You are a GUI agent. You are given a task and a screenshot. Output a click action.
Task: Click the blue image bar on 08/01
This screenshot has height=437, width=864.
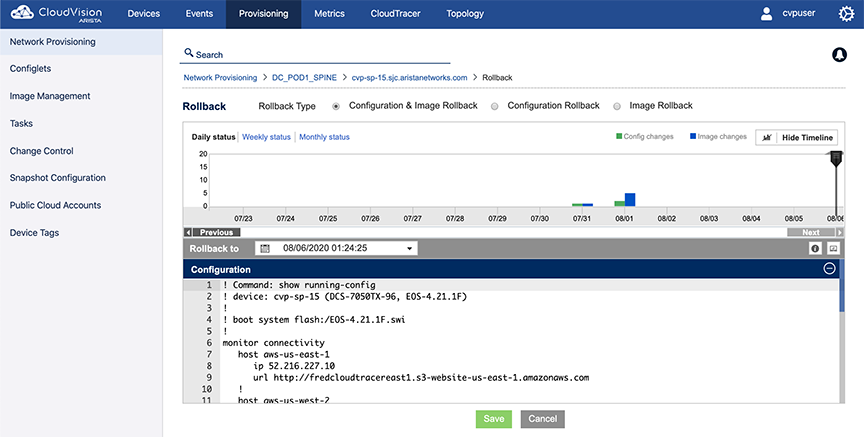[630, 199]
